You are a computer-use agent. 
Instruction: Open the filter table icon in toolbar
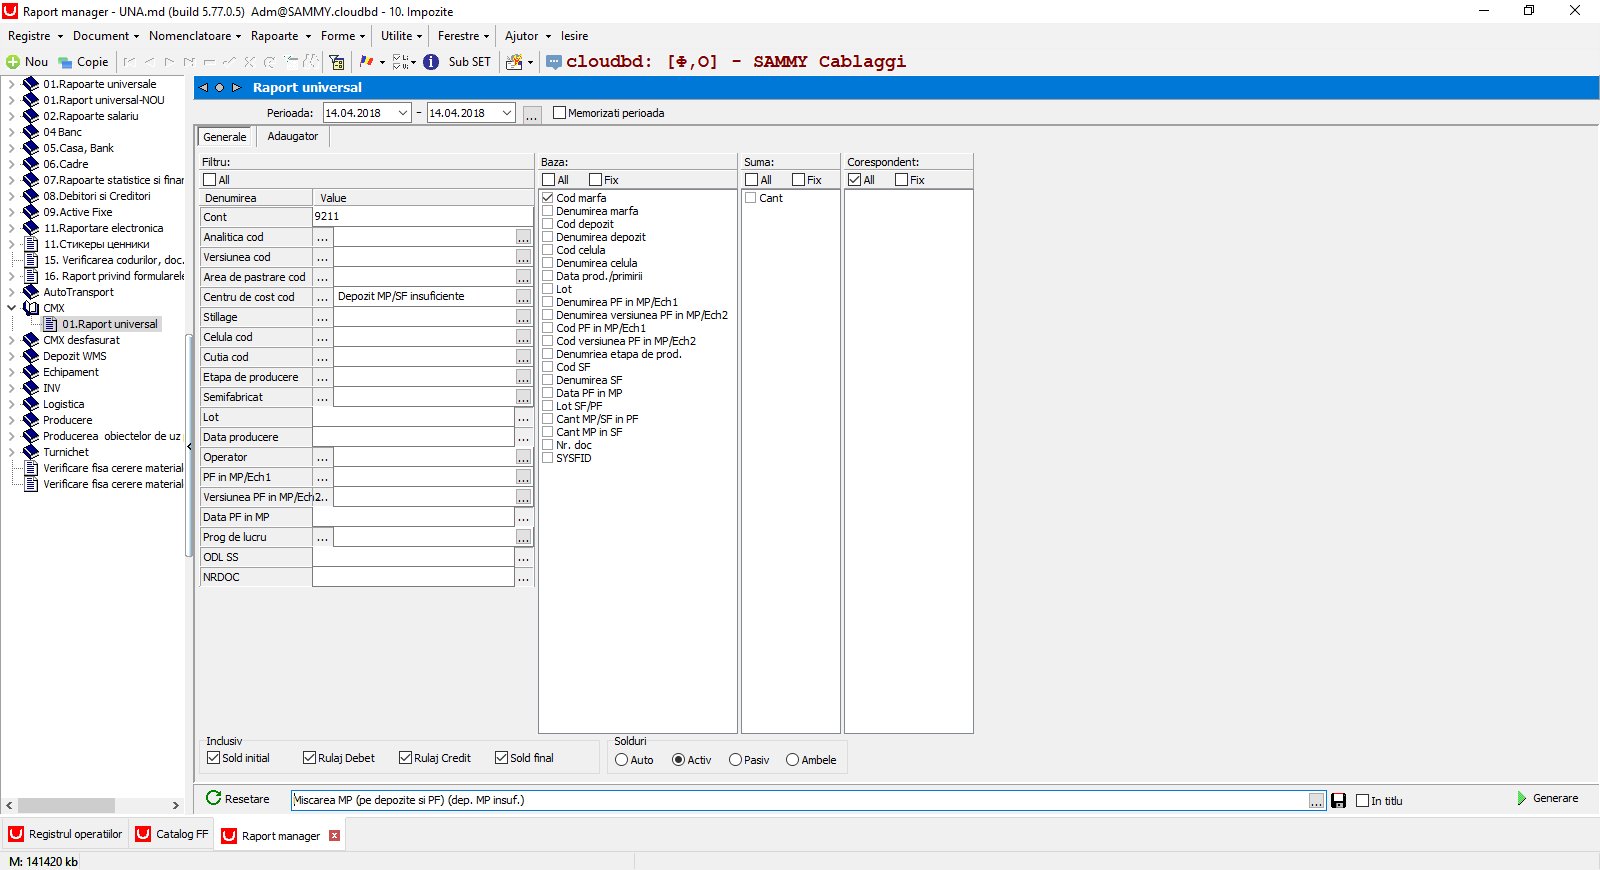[x=338, y=62]
